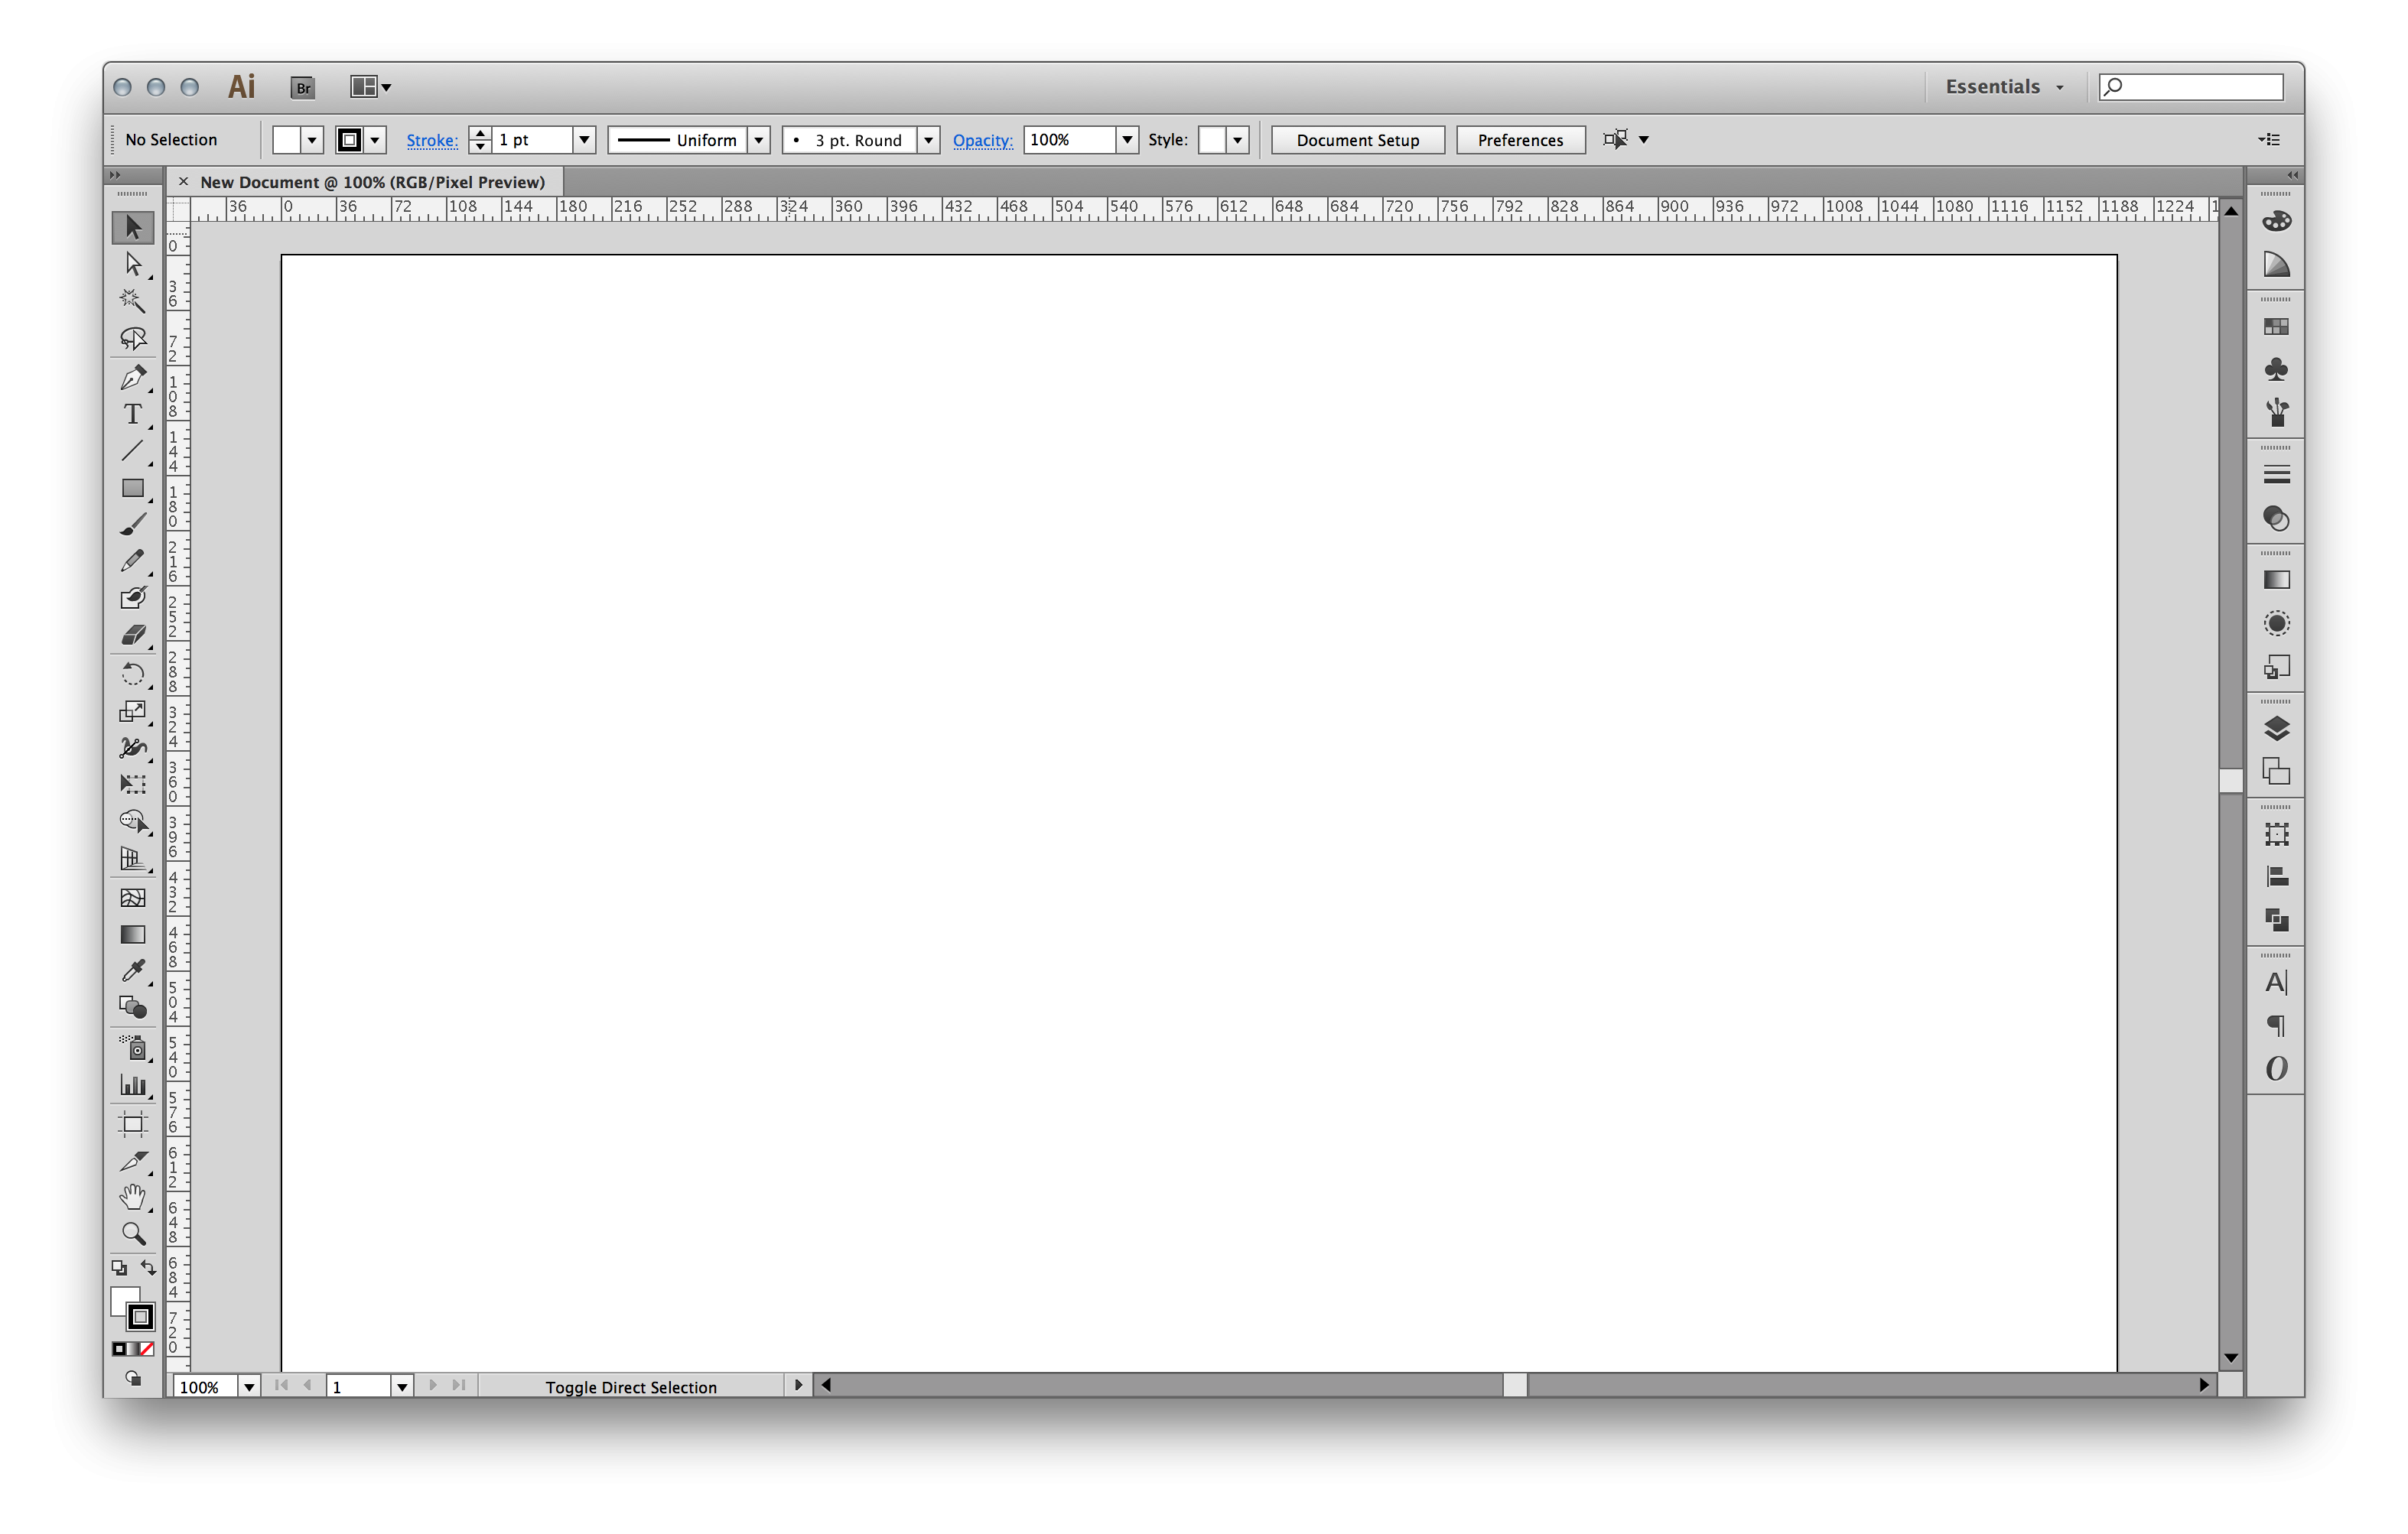The width and height of the screenshot is (2408, 1534).
Task: Click the Opacity link label
Action: pyautogui.click(x=982, y=140)
